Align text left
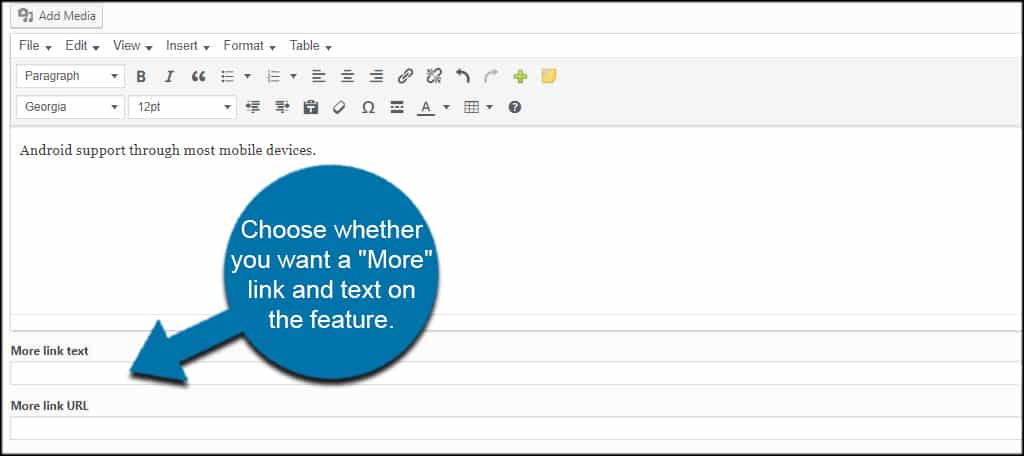 click(318, 76)
